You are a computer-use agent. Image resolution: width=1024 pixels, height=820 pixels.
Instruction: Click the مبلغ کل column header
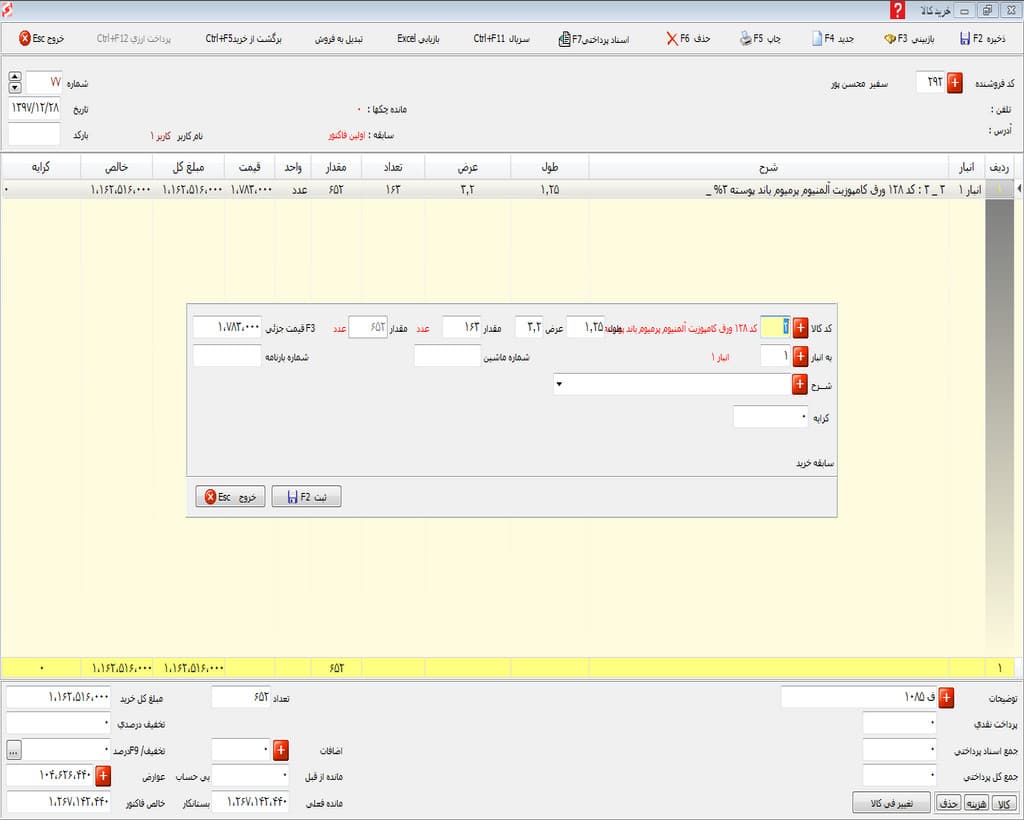(x=188, y=168)
